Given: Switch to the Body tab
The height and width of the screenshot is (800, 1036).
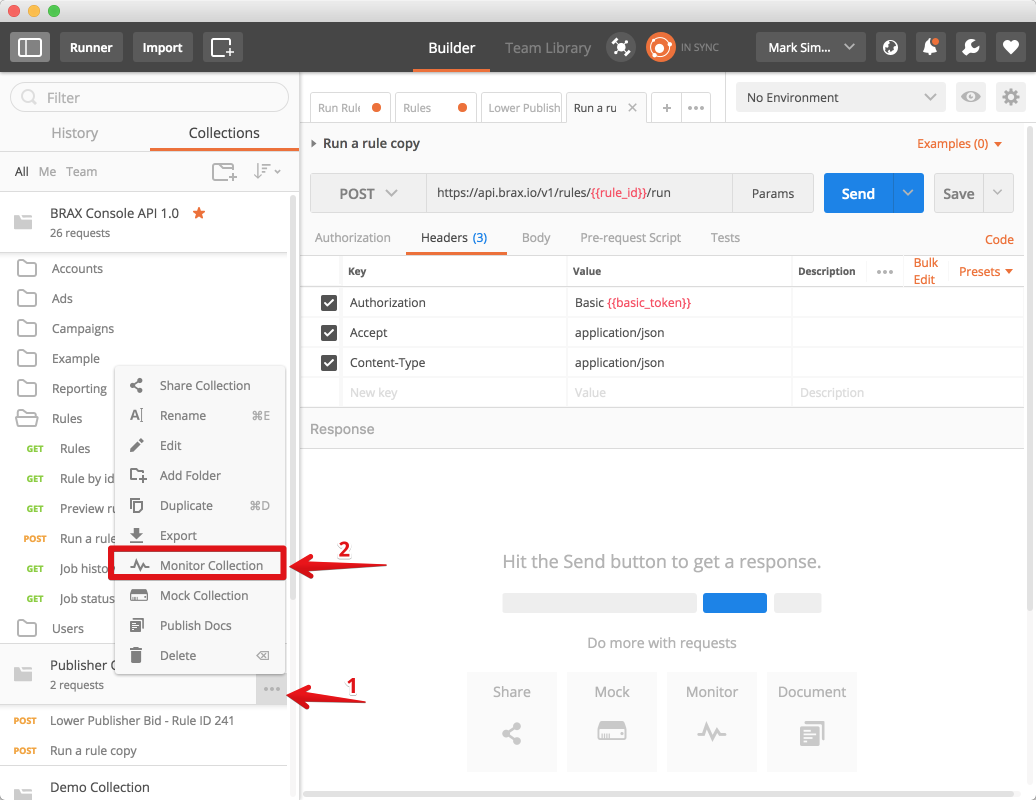Looking at the screenshot, I should 536,238.
